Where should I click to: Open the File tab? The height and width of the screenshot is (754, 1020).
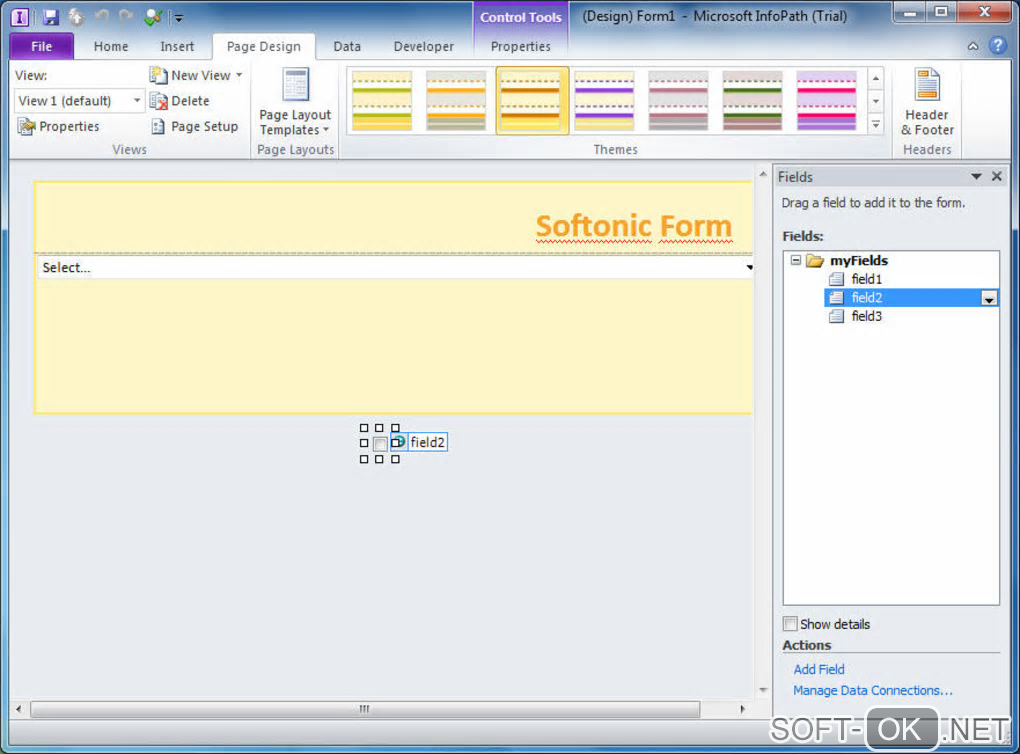tap(42, 46)
